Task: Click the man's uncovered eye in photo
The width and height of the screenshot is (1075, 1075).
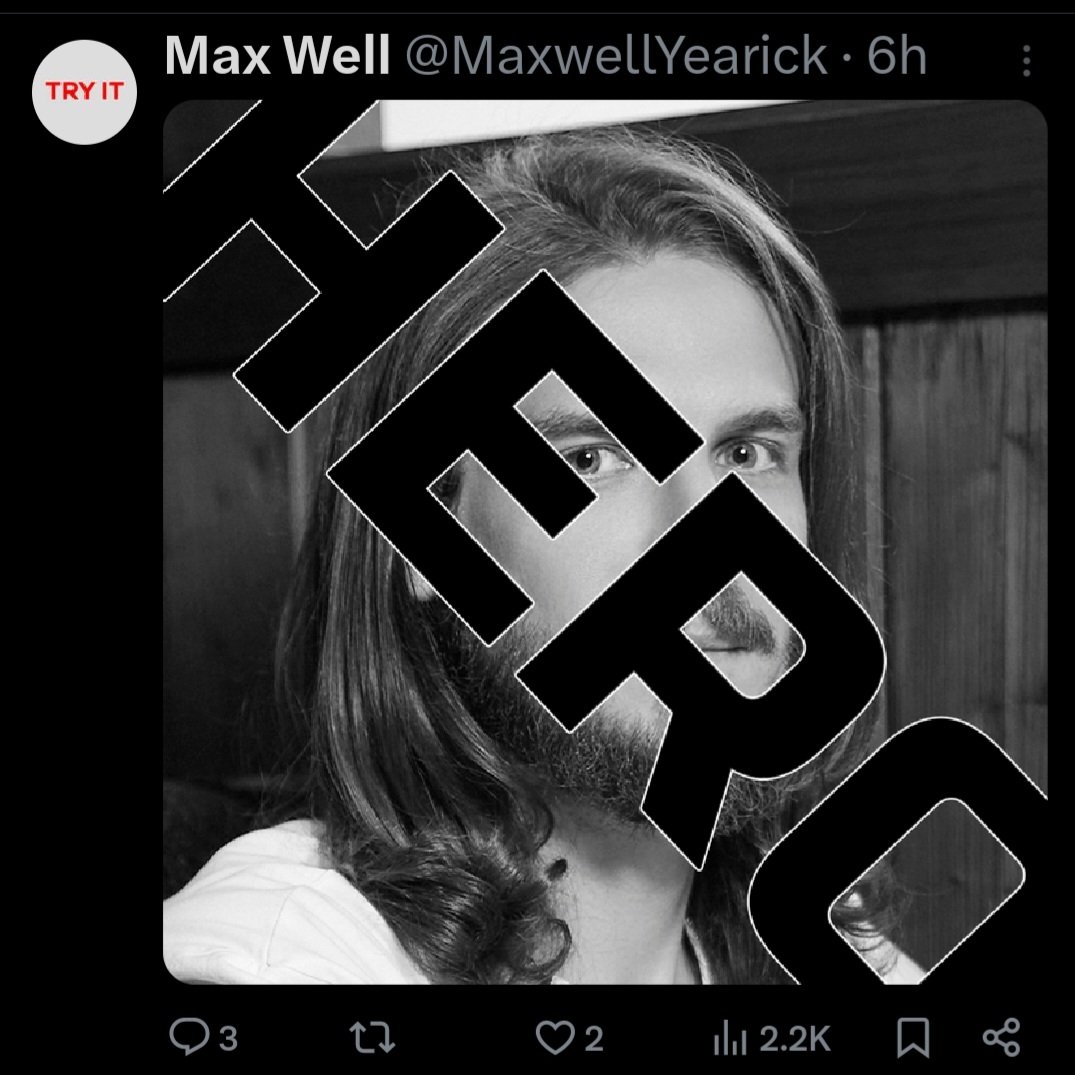Action: click(746, 455)
